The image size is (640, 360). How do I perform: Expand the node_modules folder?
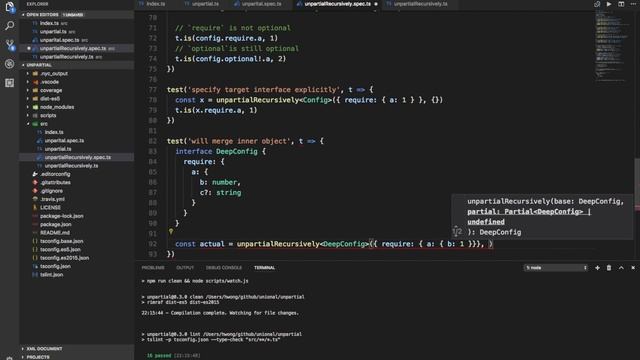coord(57,107)
